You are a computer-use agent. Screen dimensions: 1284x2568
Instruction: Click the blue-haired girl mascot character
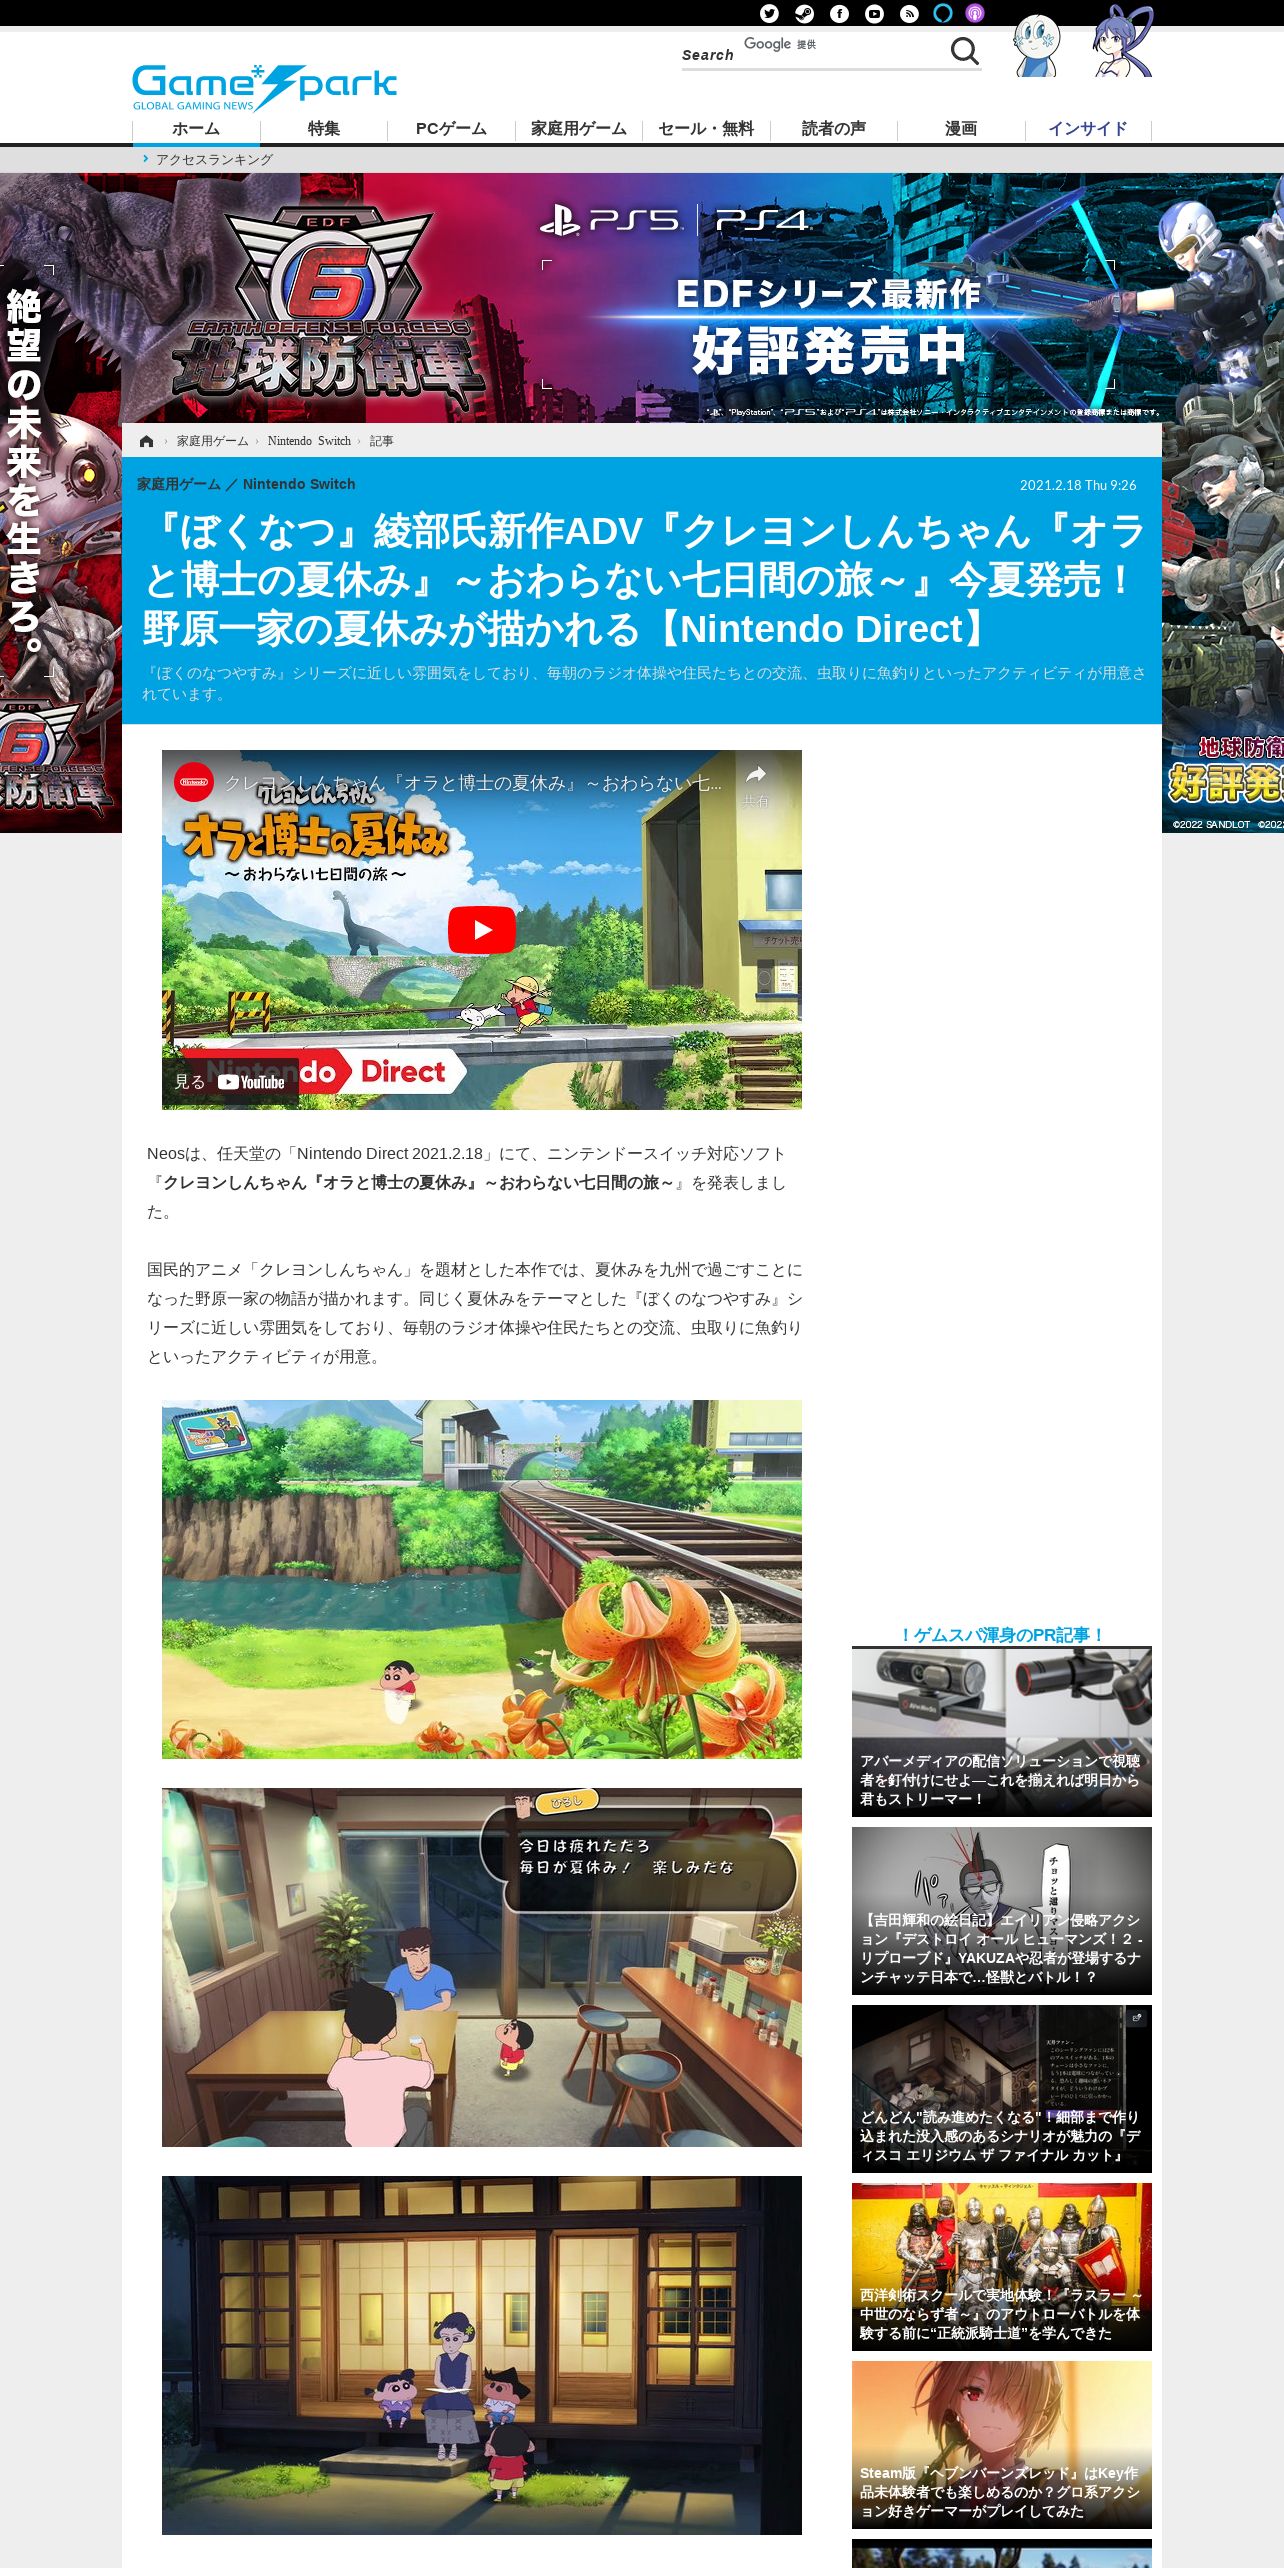coord(1122,42)
